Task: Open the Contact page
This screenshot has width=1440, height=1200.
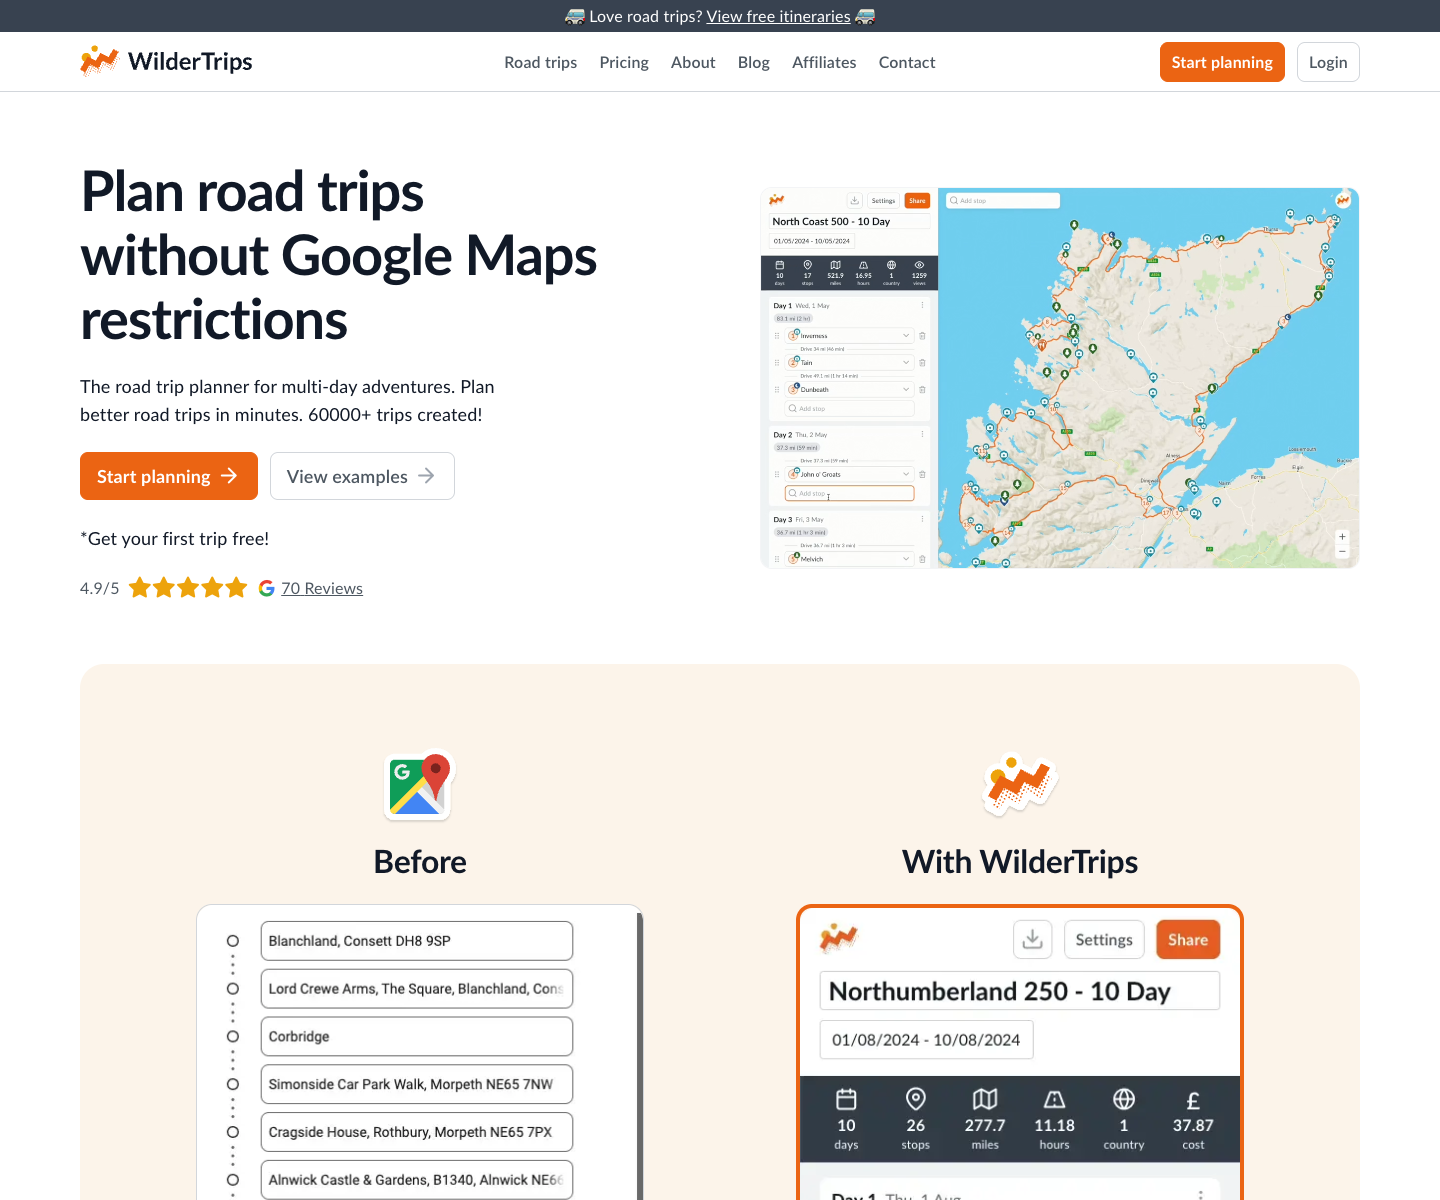Action: tap(907, 62)
